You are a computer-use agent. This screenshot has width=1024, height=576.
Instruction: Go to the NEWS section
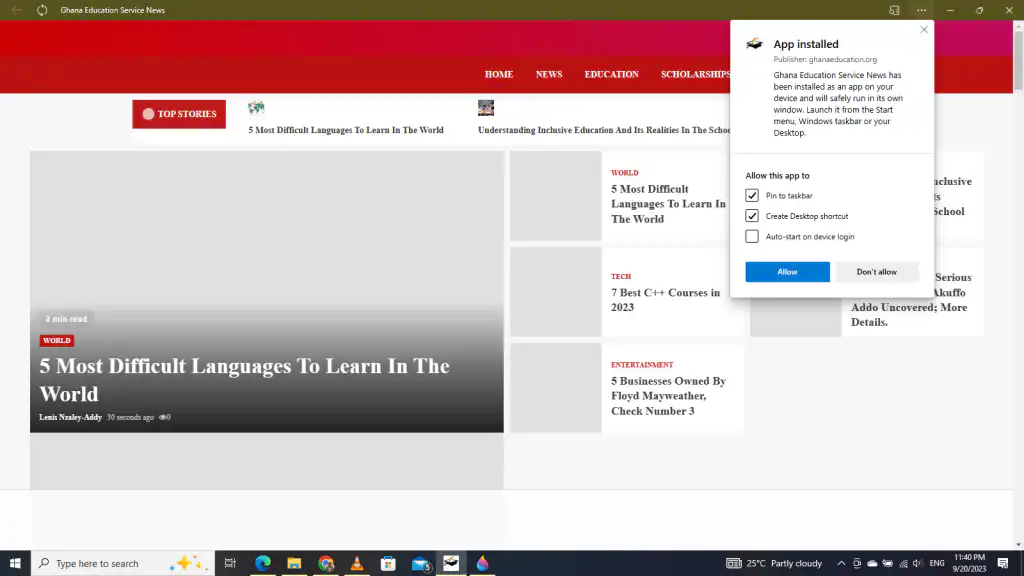point(548,74)
